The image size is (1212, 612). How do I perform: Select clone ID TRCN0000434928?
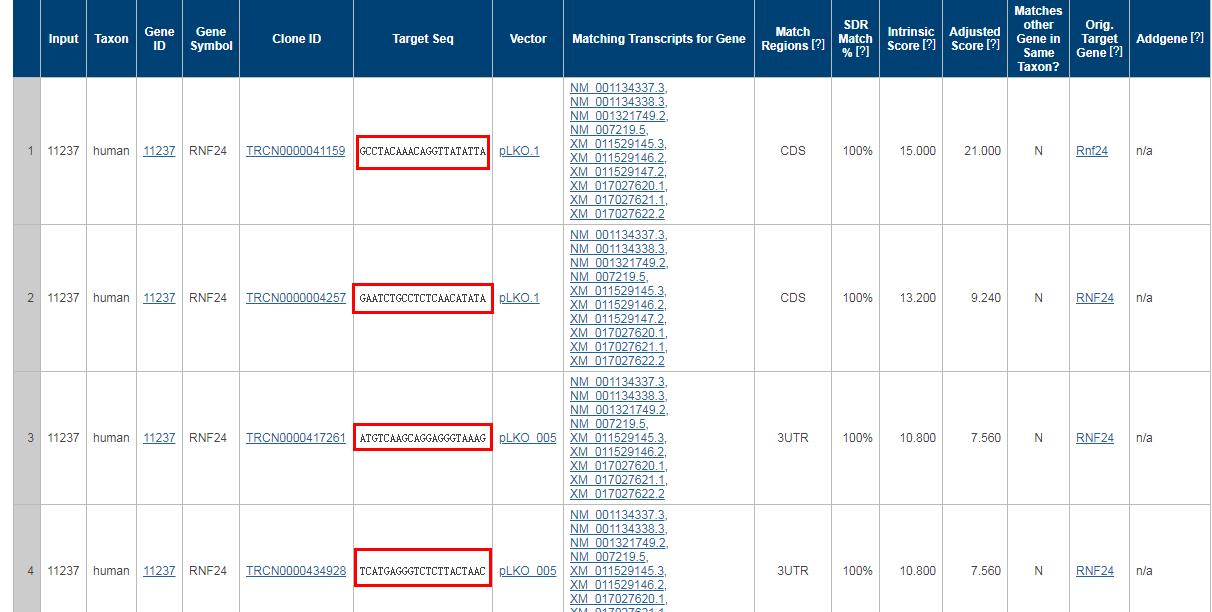pyautogui.click(x=295, y=571)
